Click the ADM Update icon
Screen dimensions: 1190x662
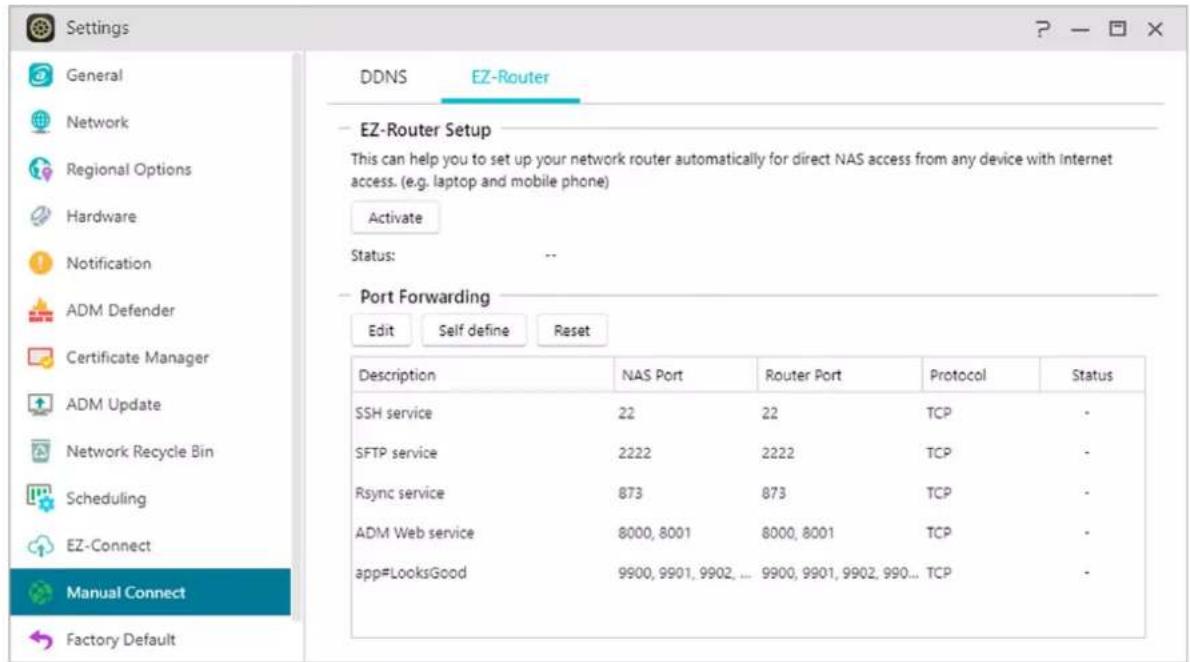pyautogui.click(x=40, y=404)
